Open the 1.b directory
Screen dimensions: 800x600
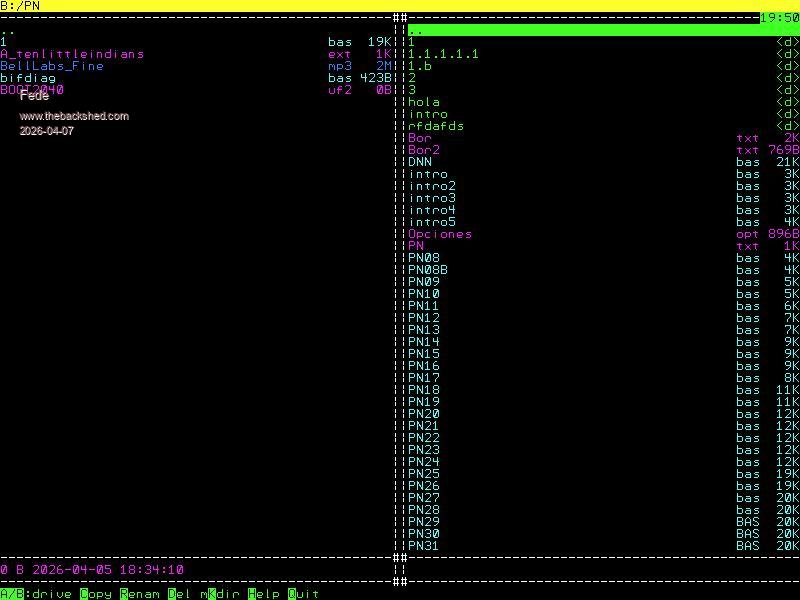(420, 66)
